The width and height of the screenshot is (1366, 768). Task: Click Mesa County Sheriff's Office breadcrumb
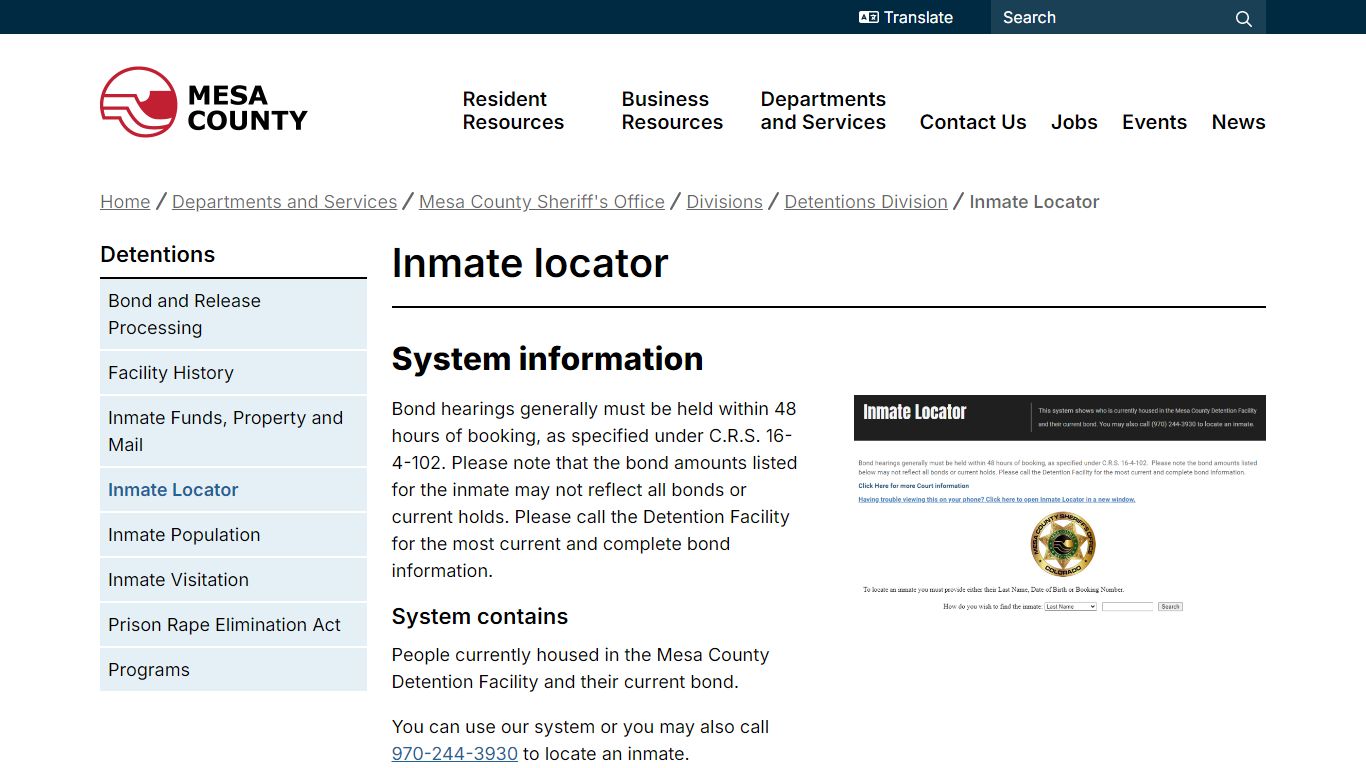click(542, 202)
